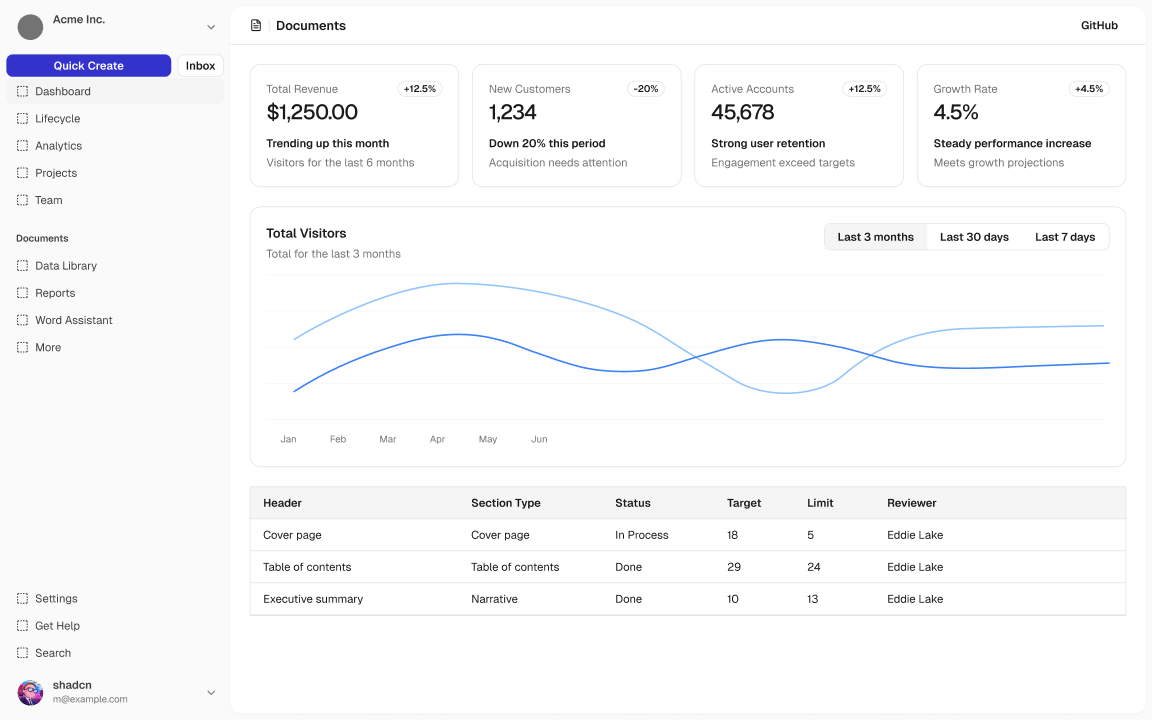Click the m@example.com email text
The height and width of the screenshot is (720, 1152).
pos(90,699)
